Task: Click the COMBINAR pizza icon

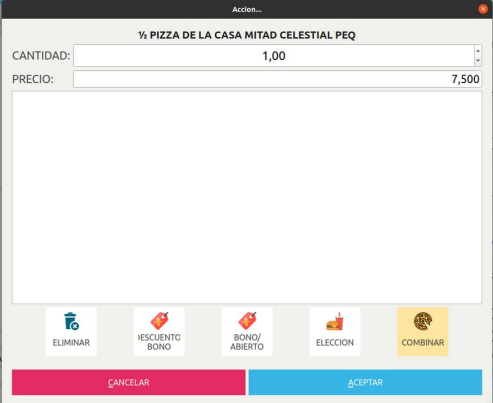Action: 423,321
